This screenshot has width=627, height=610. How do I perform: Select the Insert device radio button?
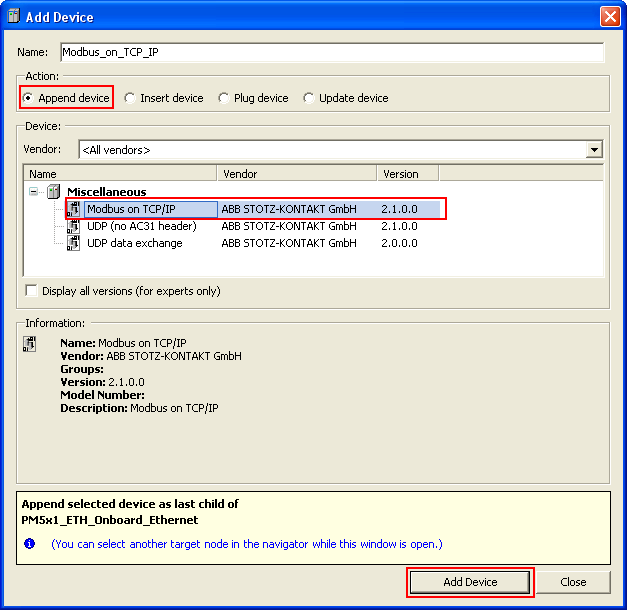[130, 98]
